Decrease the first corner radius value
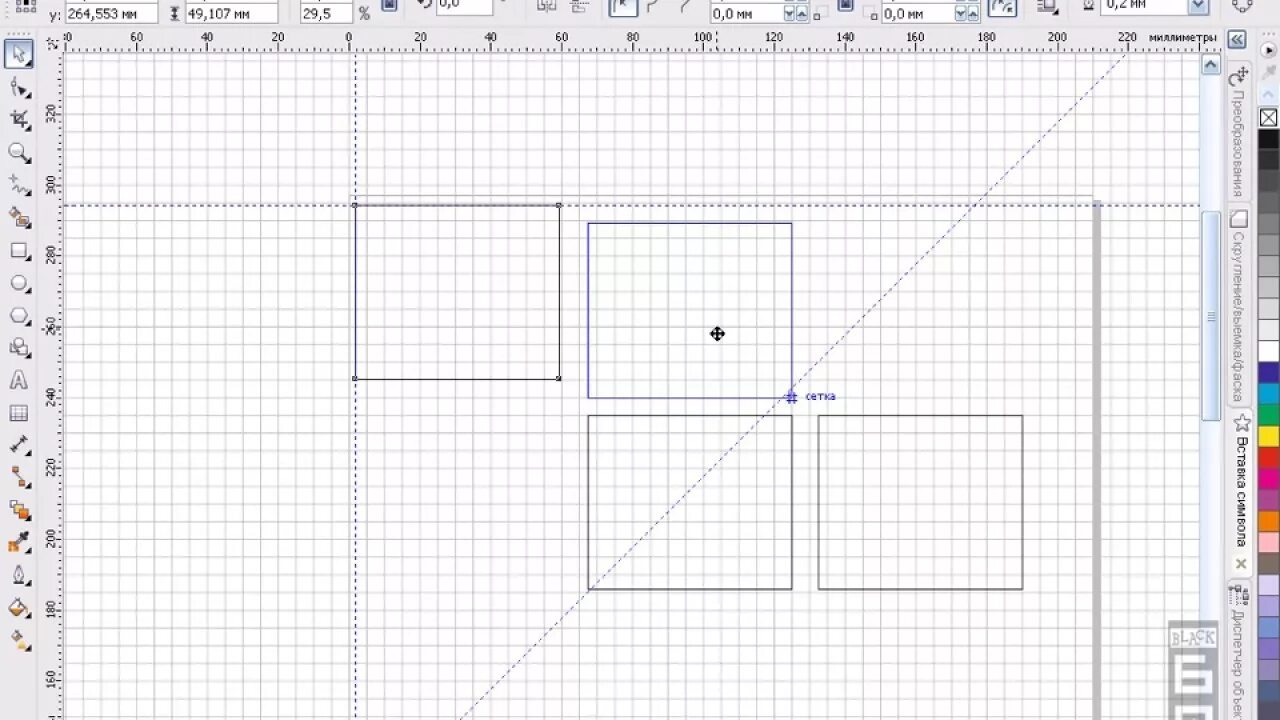 point(789,14)
